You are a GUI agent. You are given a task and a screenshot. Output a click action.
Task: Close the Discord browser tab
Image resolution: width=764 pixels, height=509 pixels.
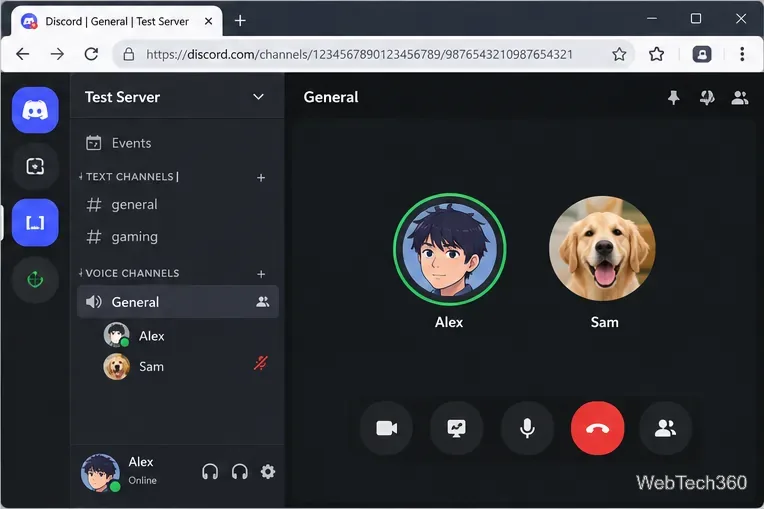208,21
